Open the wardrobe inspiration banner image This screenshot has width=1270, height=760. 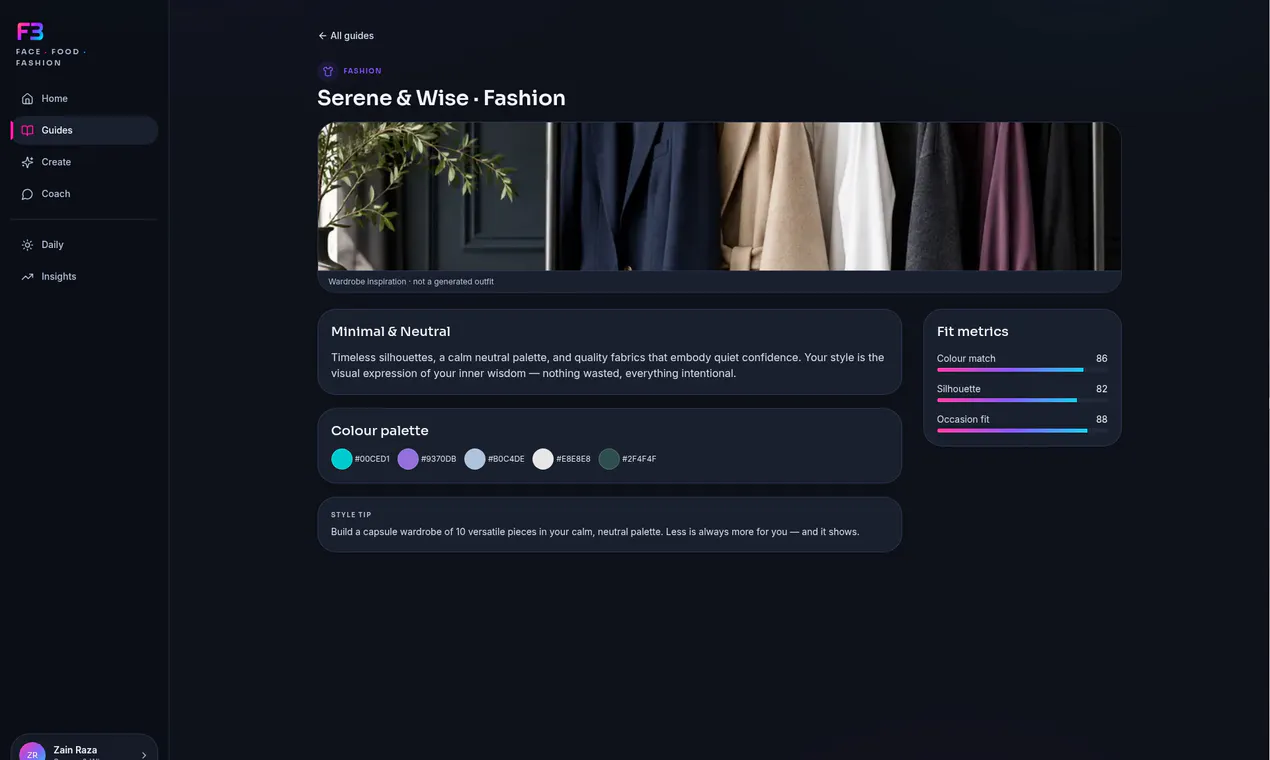point(719,196)
